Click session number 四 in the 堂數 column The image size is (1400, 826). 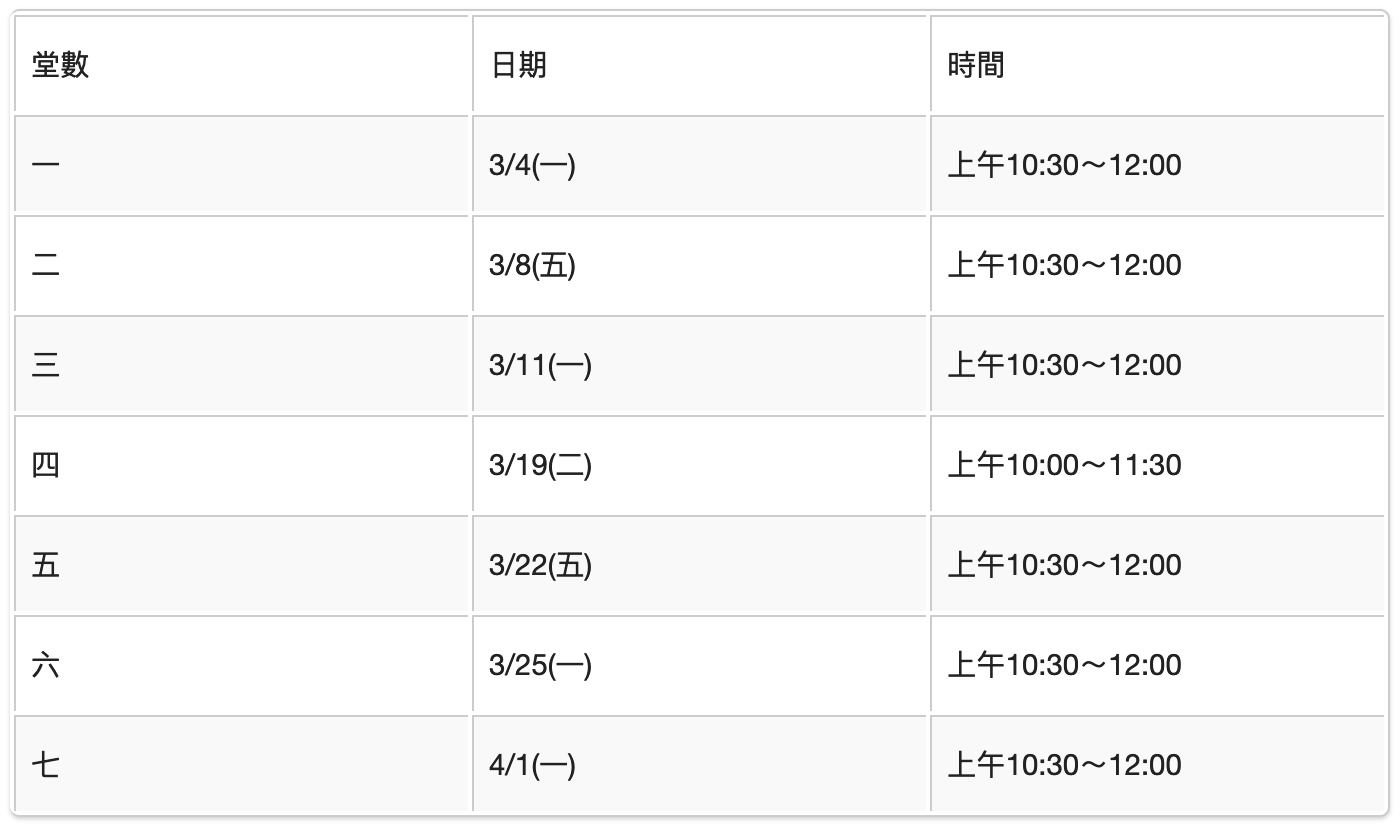46,465
